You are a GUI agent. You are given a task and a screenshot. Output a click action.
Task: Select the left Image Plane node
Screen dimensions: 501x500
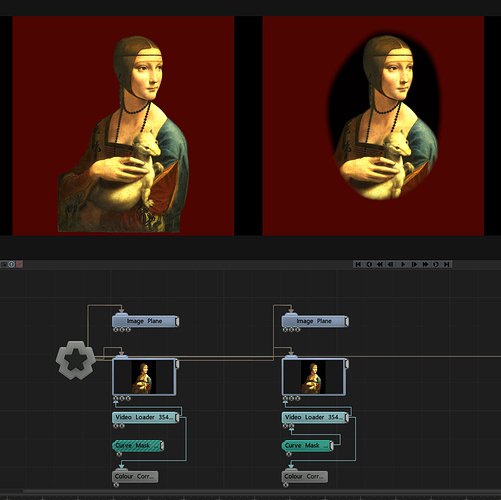tap(144, 321)
